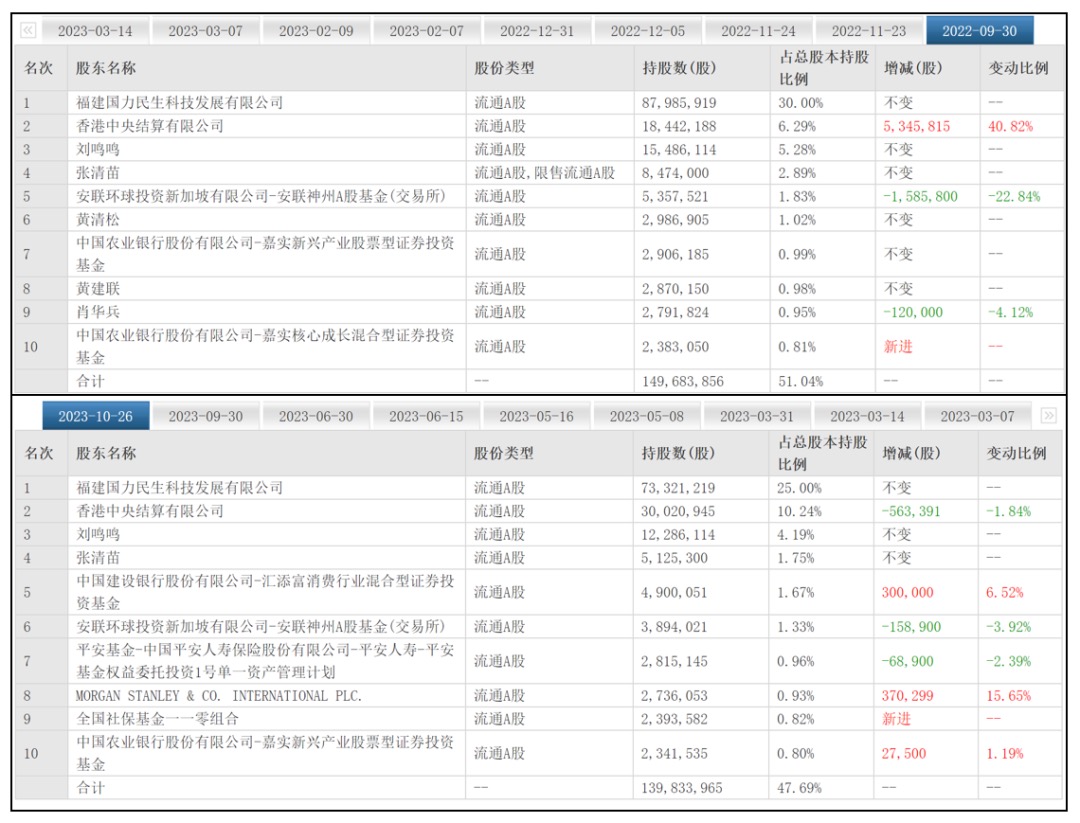
Task: Open the 2023-03-14 tab in upper table
Action: point(95,31)
